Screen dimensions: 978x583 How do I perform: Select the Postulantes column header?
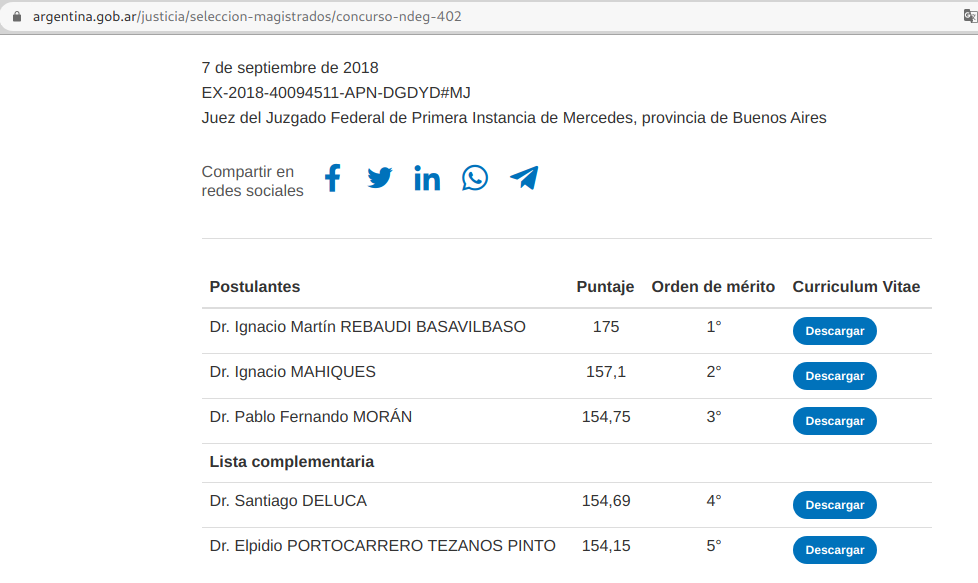(254, 287)
